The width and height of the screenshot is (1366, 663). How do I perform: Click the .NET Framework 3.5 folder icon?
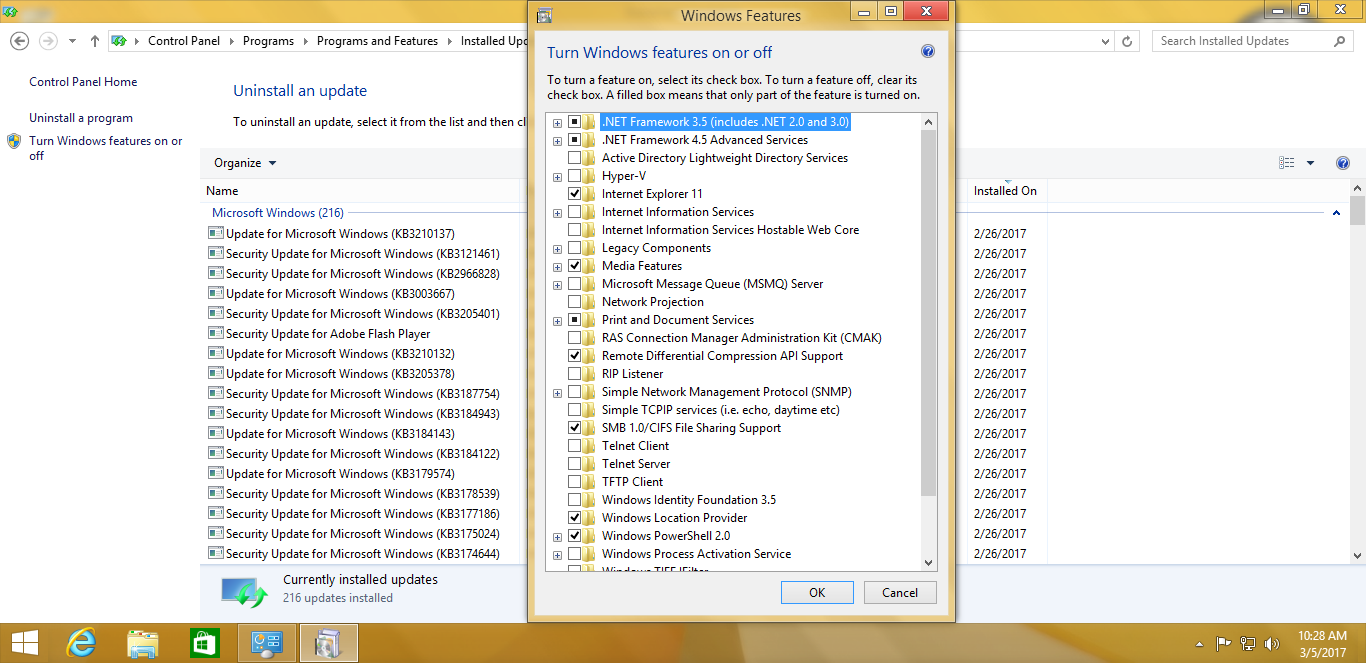[x=590, y=122]
